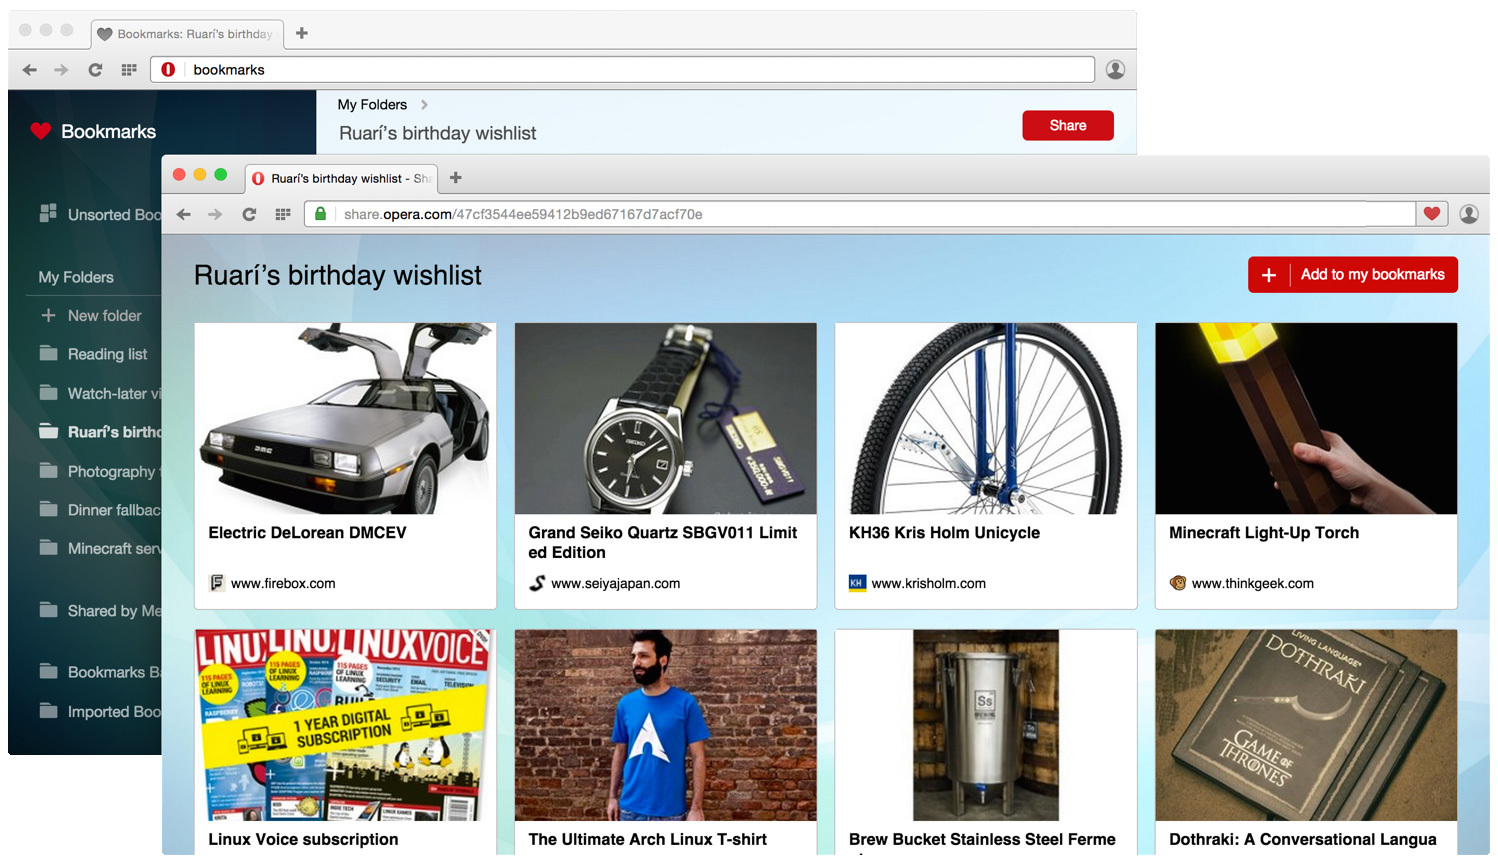Image resolution: width=1498 pixels, height=868 pixels.
Task: Click "Electric DeLorean DMCEV" title
Action: pyautogui.click(x=307, y=532)
